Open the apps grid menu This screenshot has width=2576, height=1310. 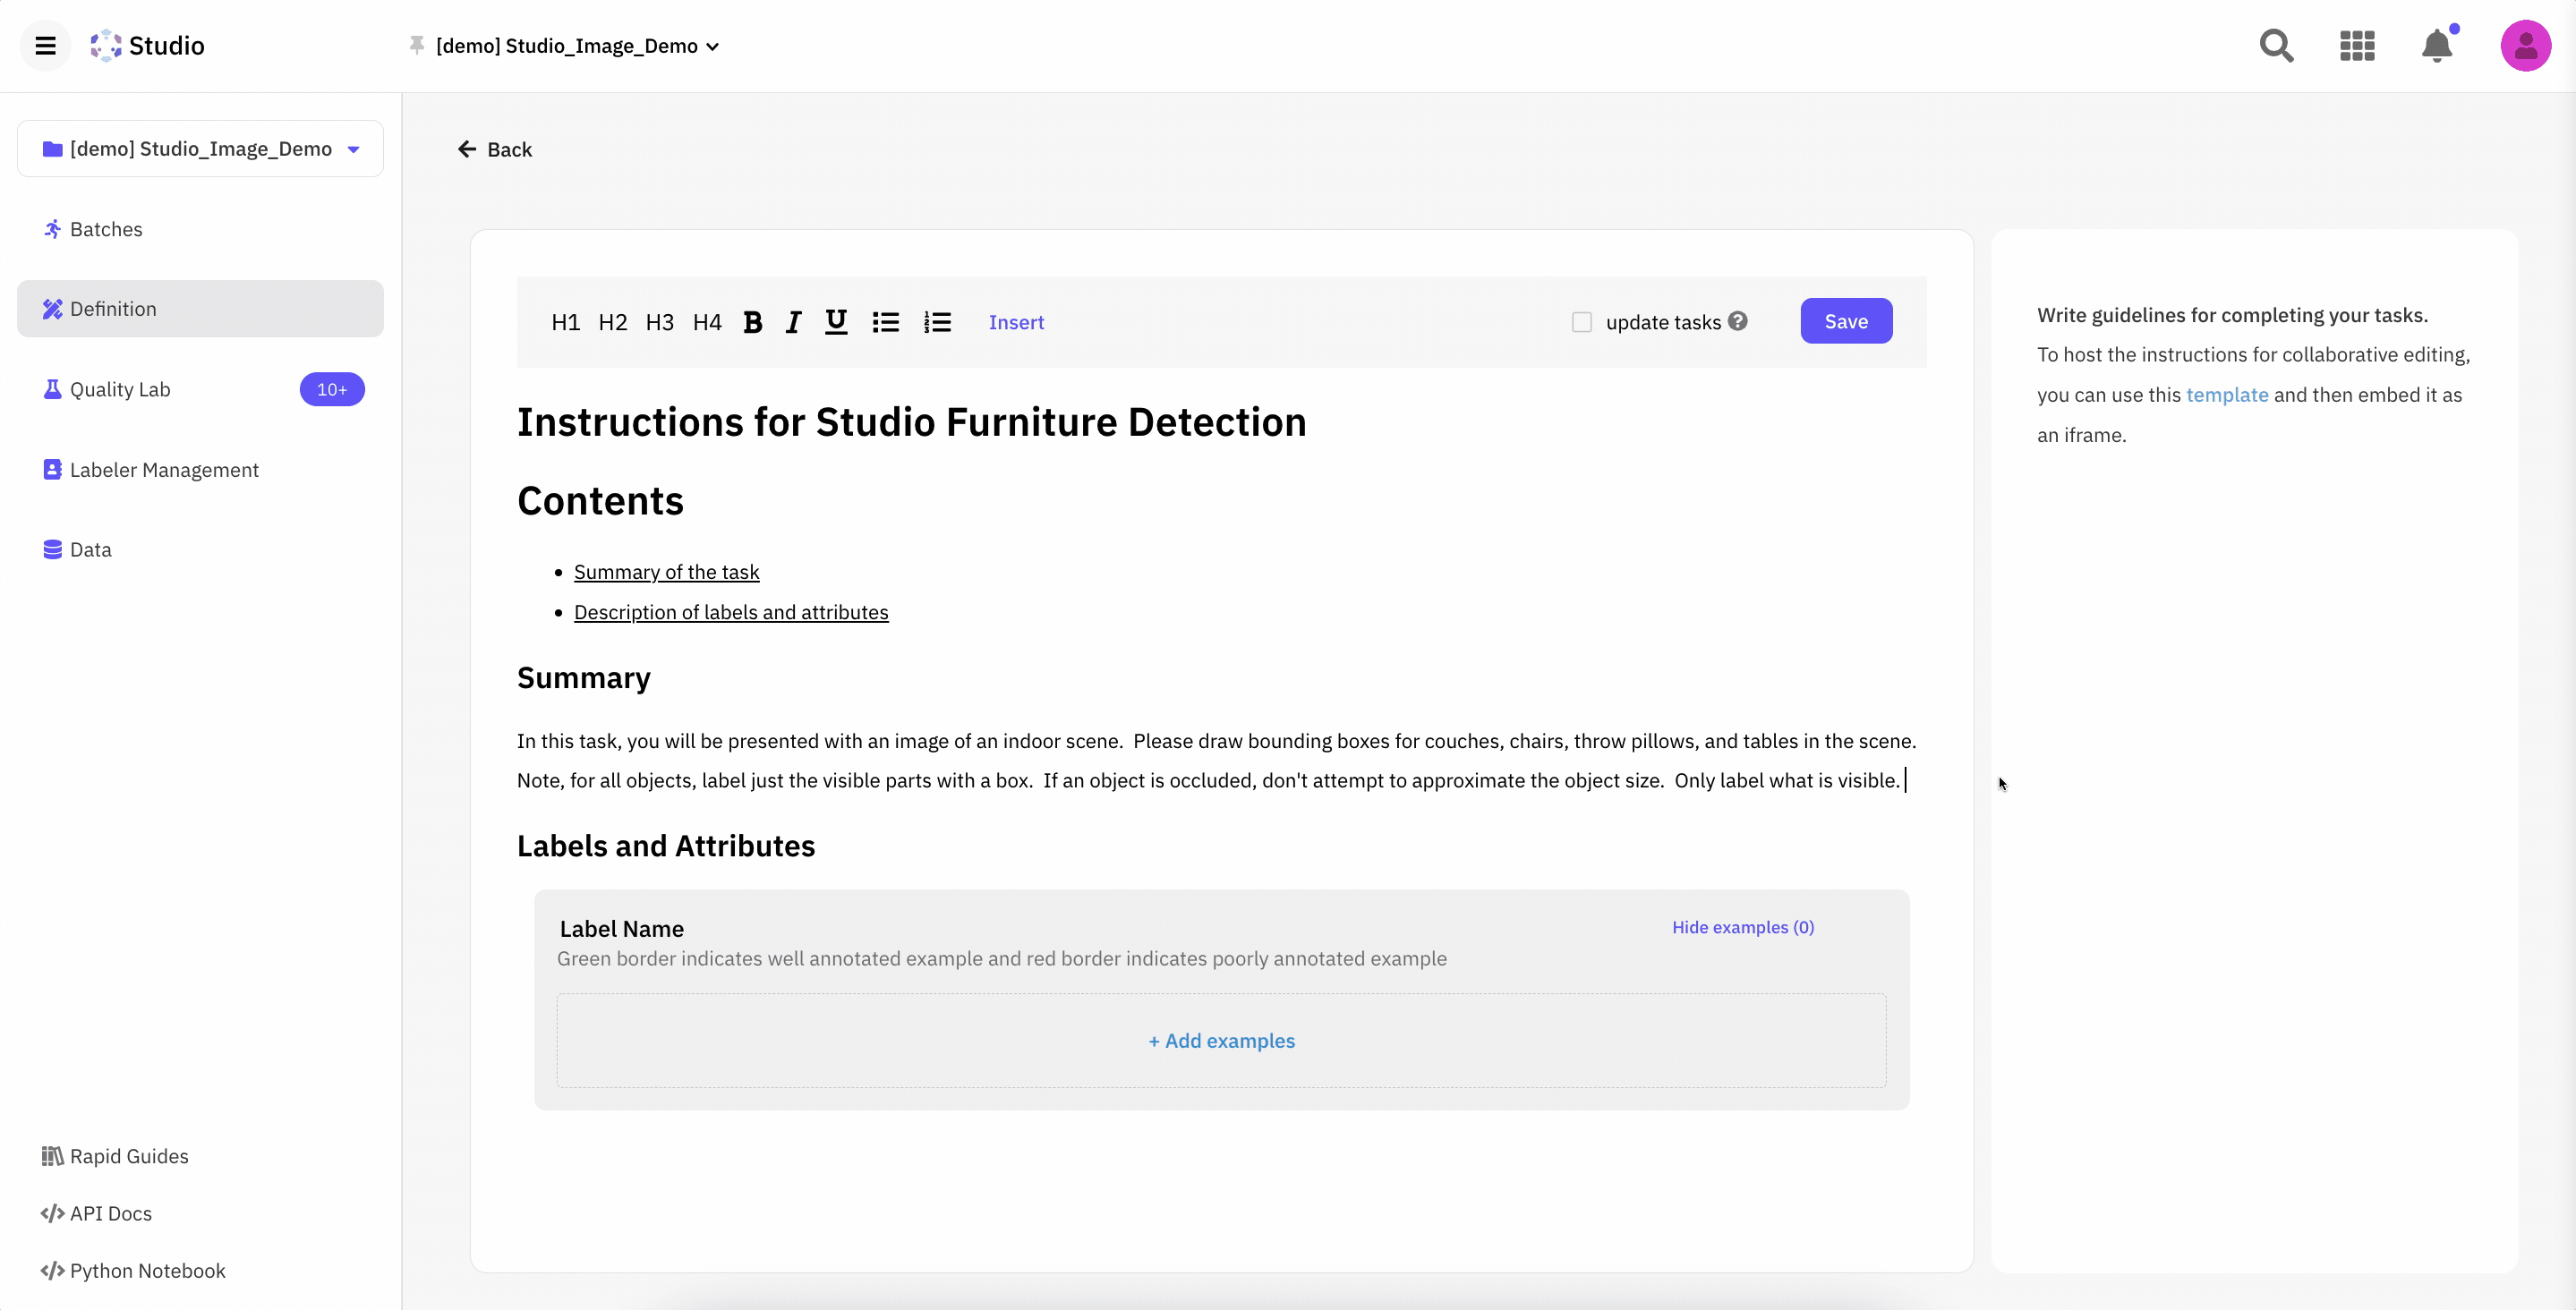(2357, 46)
